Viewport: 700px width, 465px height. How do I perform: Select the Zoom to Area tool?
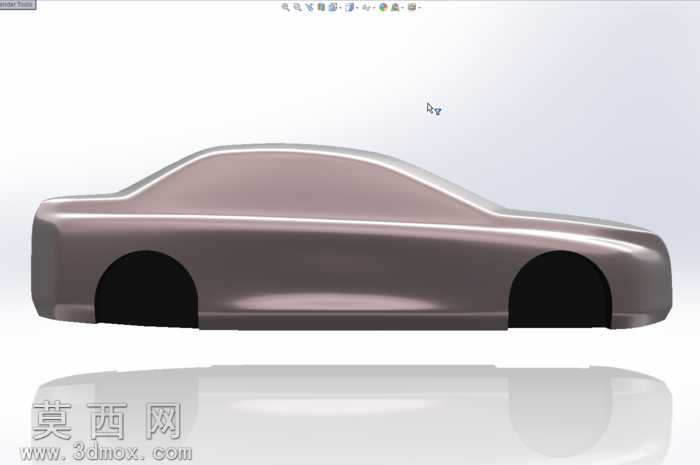coord(297,7)
